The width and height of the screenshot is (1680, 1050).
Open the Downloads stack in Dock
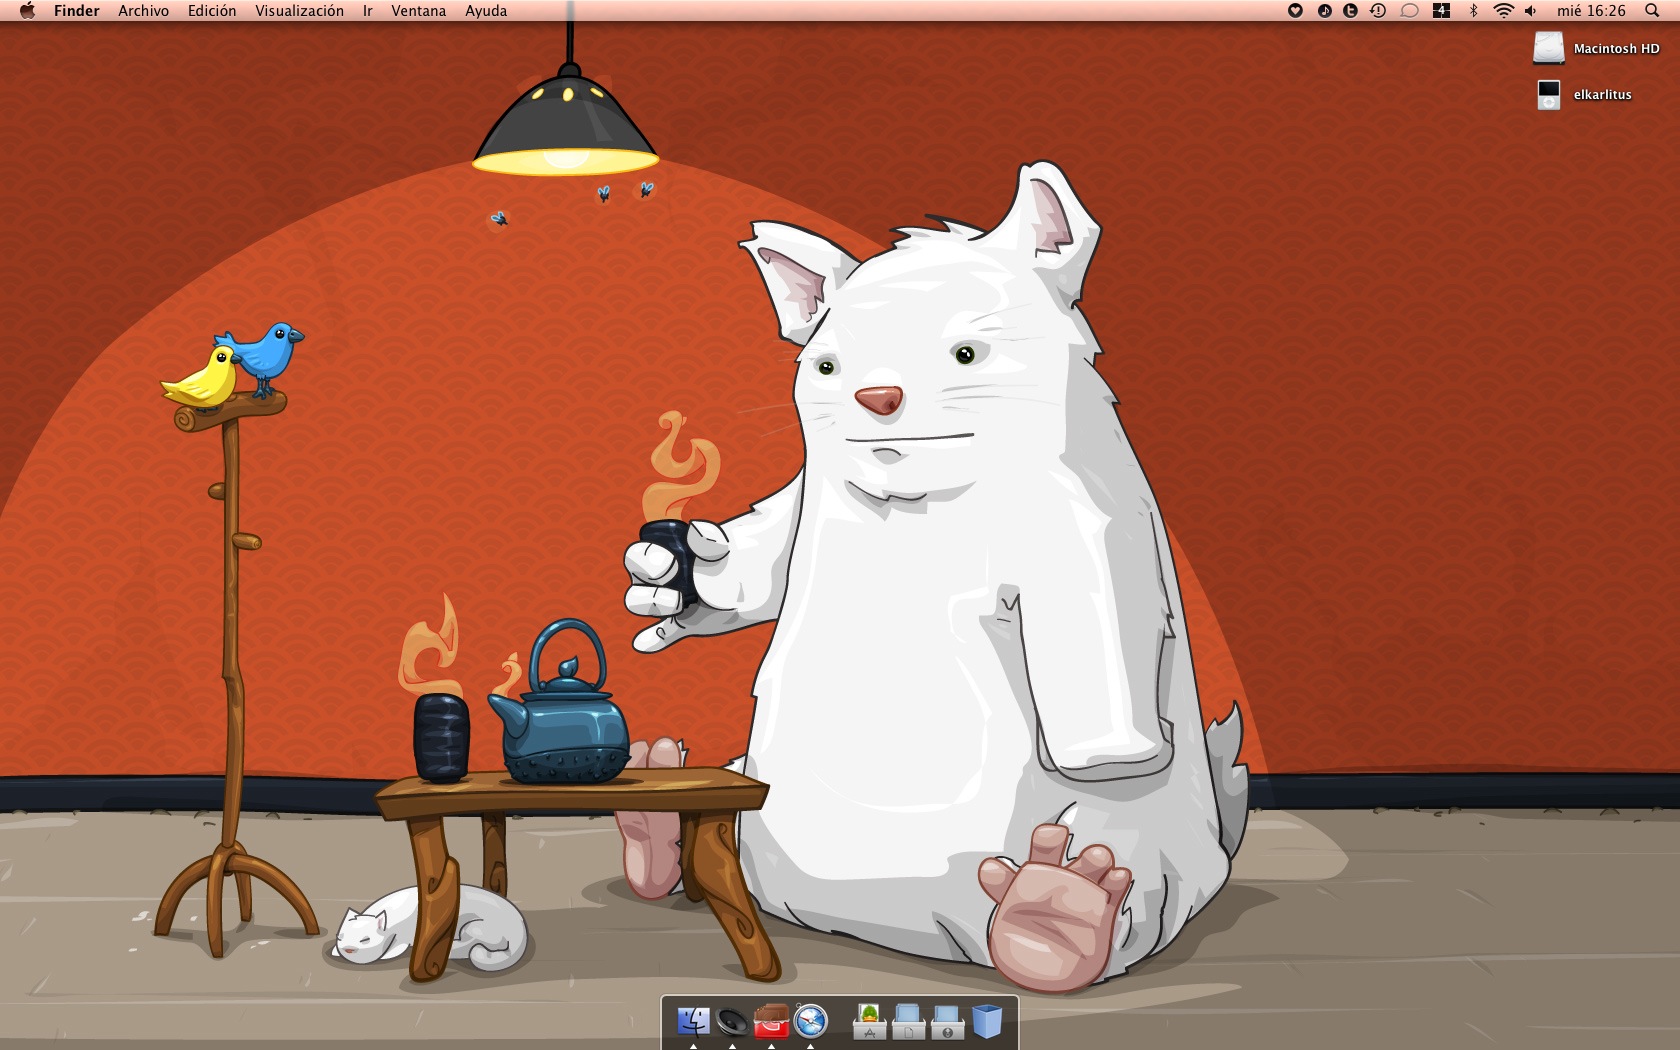pyautogui.click(x=947, y=1021)
